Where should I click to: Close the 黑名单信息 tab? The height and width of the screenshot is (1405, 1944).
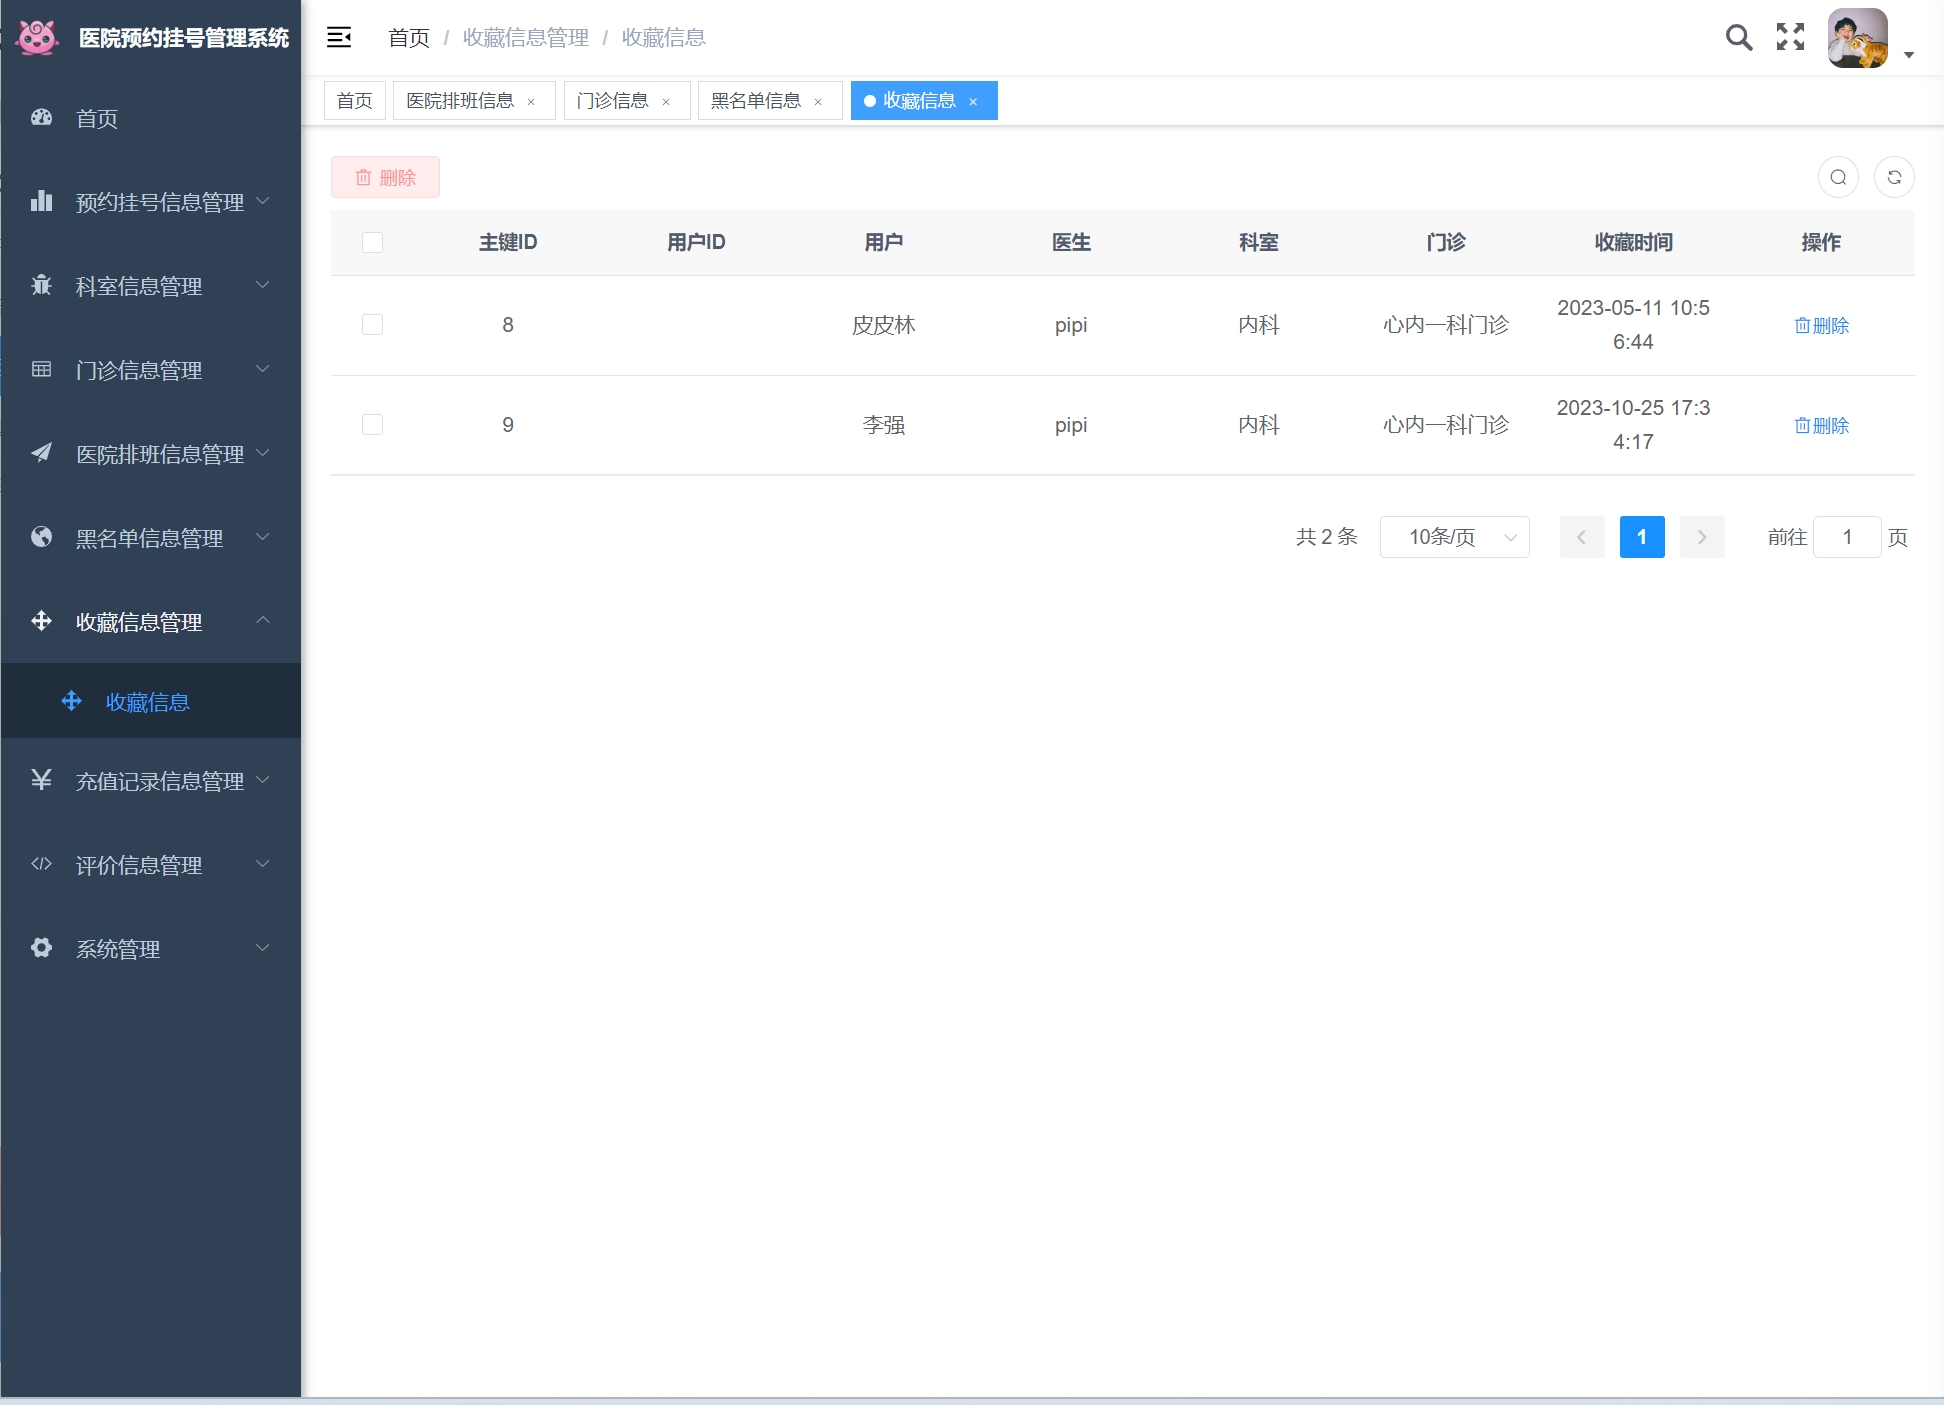click(x=818, y=102)
